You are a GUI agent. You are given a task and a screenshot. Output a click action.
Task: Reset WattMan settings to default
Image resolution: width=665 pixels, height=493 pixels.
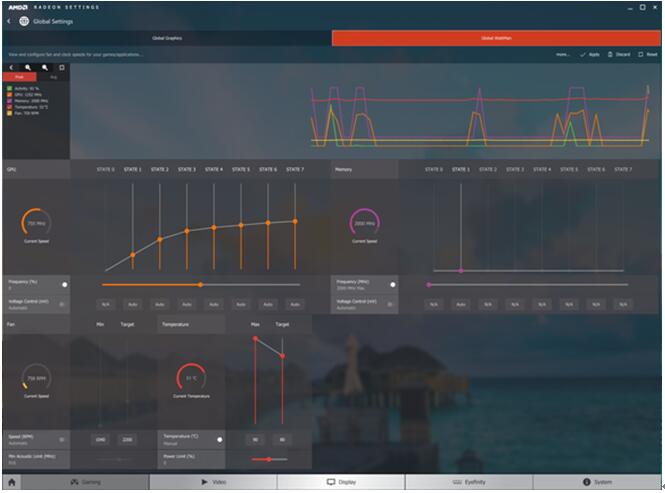click(648, 54)
